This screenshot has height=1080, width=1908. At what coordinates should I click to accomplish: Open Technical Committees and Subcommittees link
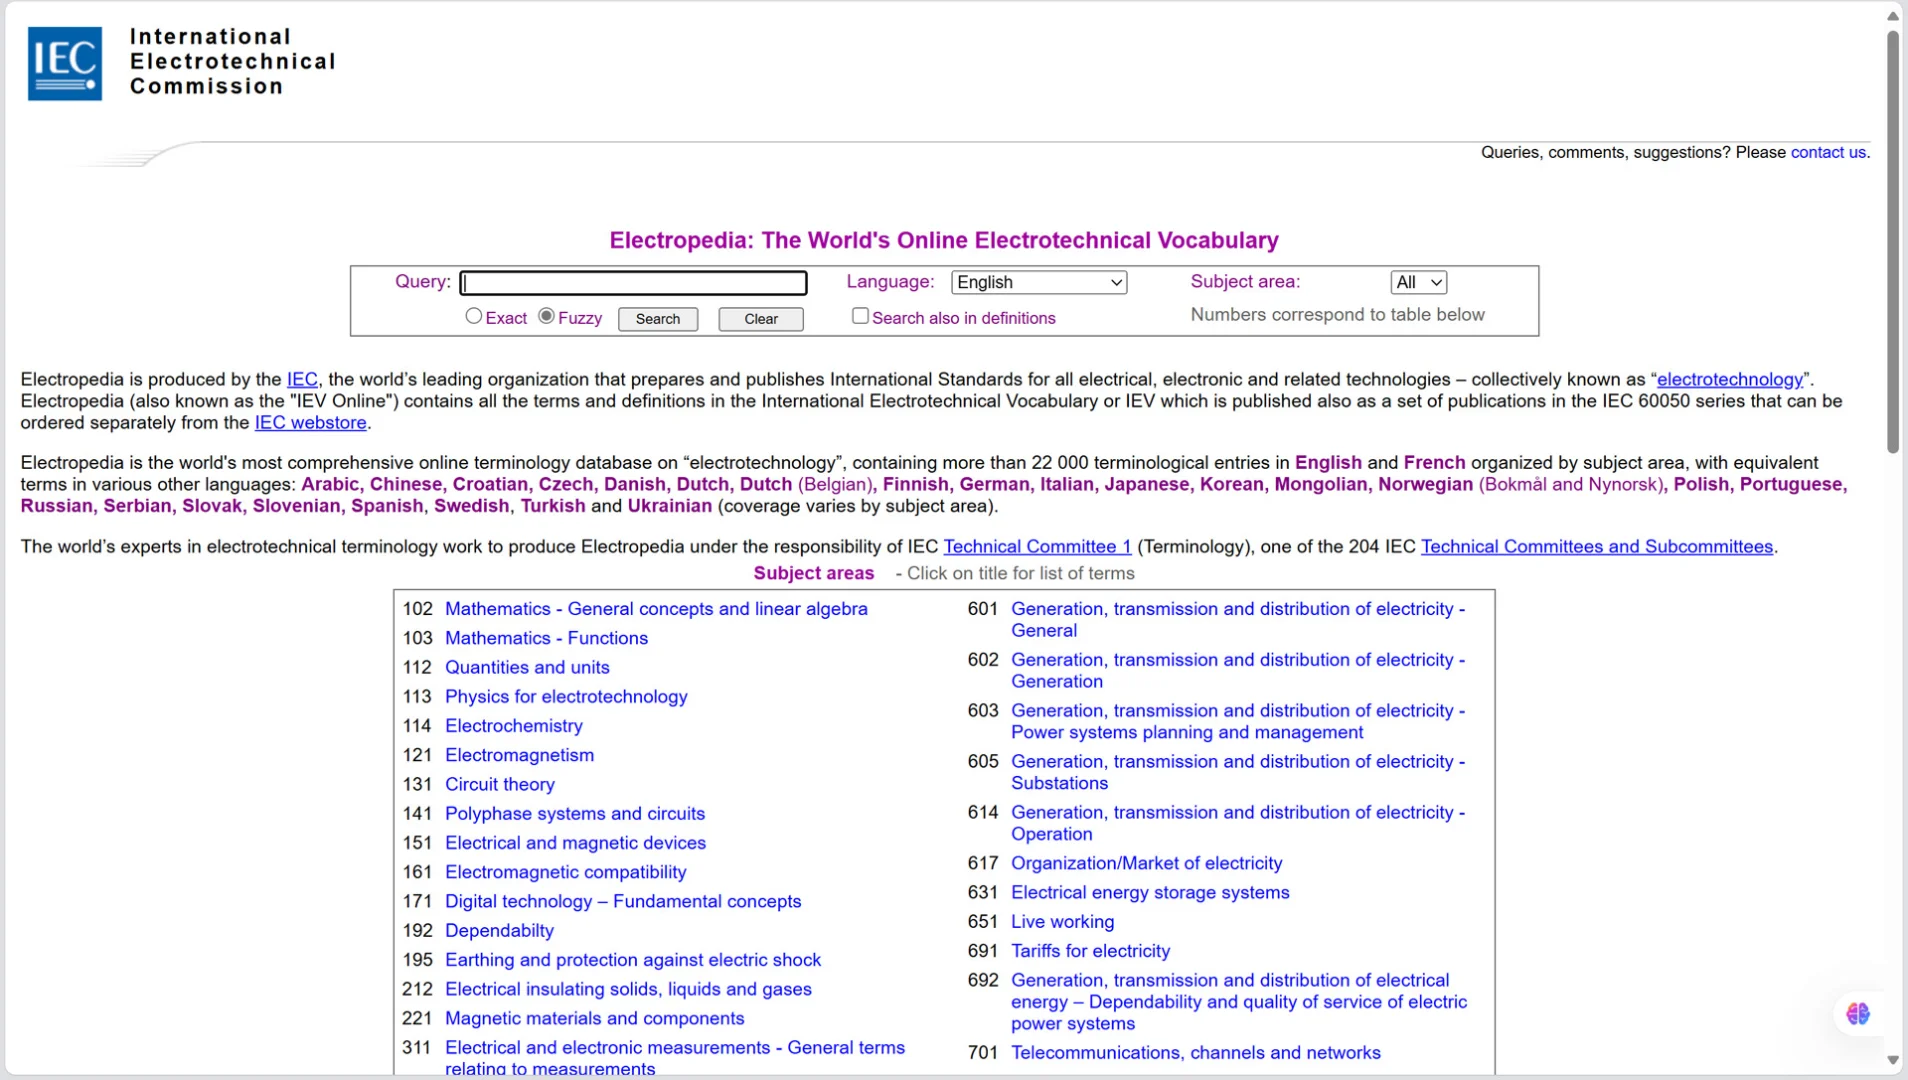1597,546
